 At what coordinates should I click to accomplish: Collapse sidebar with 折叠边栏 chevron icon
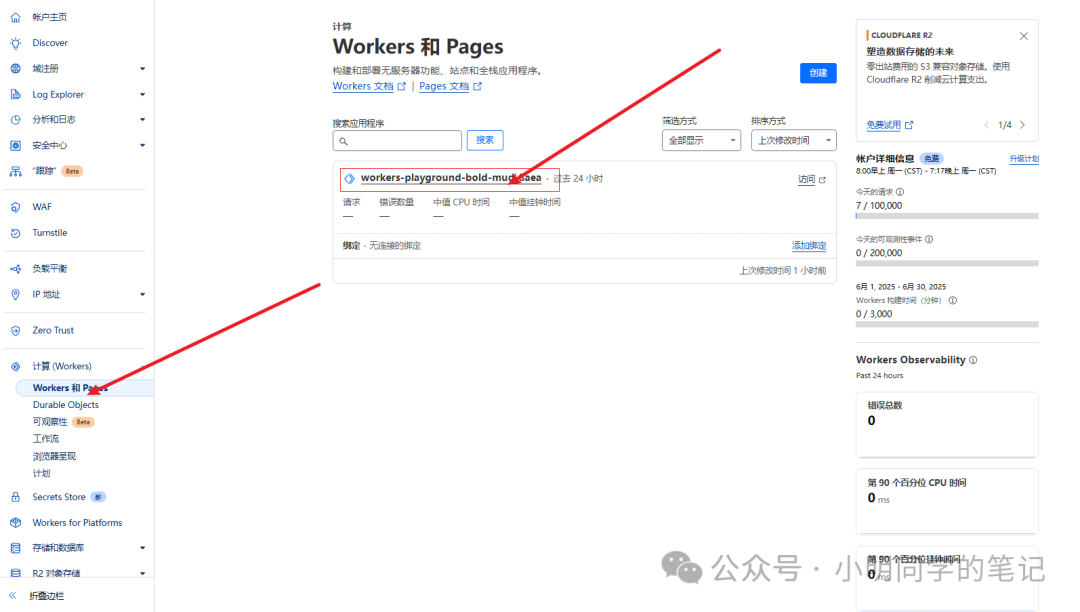[x=12, y=595]
